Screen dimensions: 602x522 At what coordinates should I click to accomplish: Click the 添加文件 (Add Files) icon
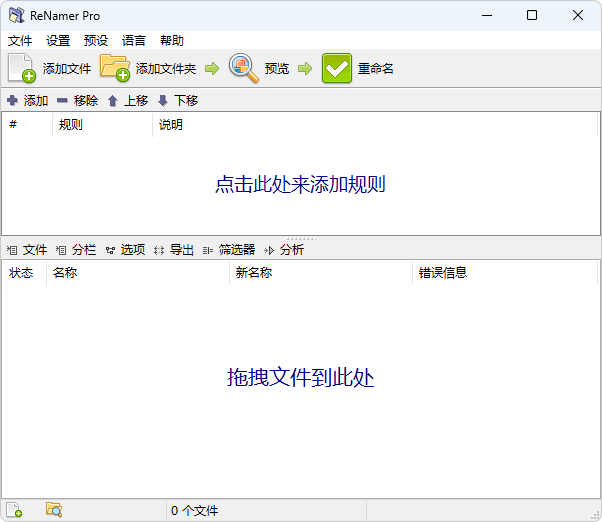pyautogui.click(x=22, y=68)
